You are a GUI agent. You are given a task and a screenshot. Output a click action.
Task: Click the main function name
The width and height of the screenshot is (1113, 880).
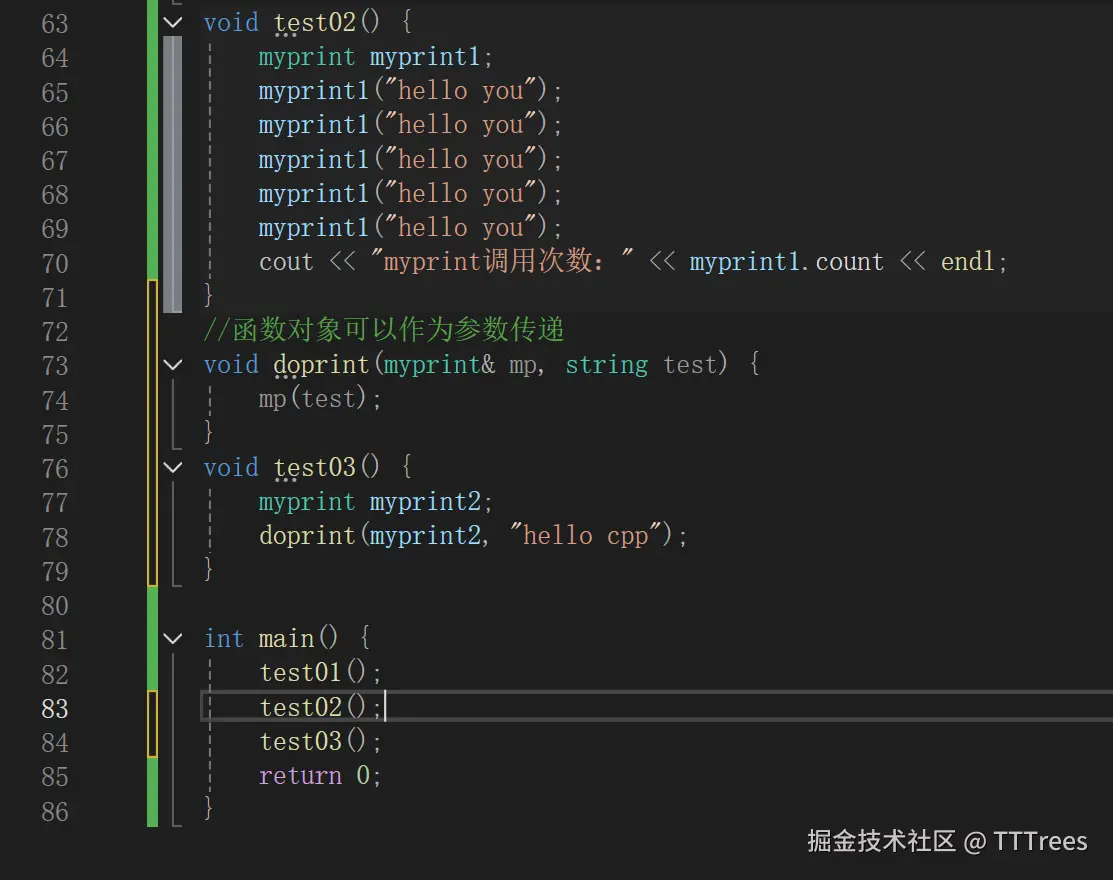click(x=286, y=639)
